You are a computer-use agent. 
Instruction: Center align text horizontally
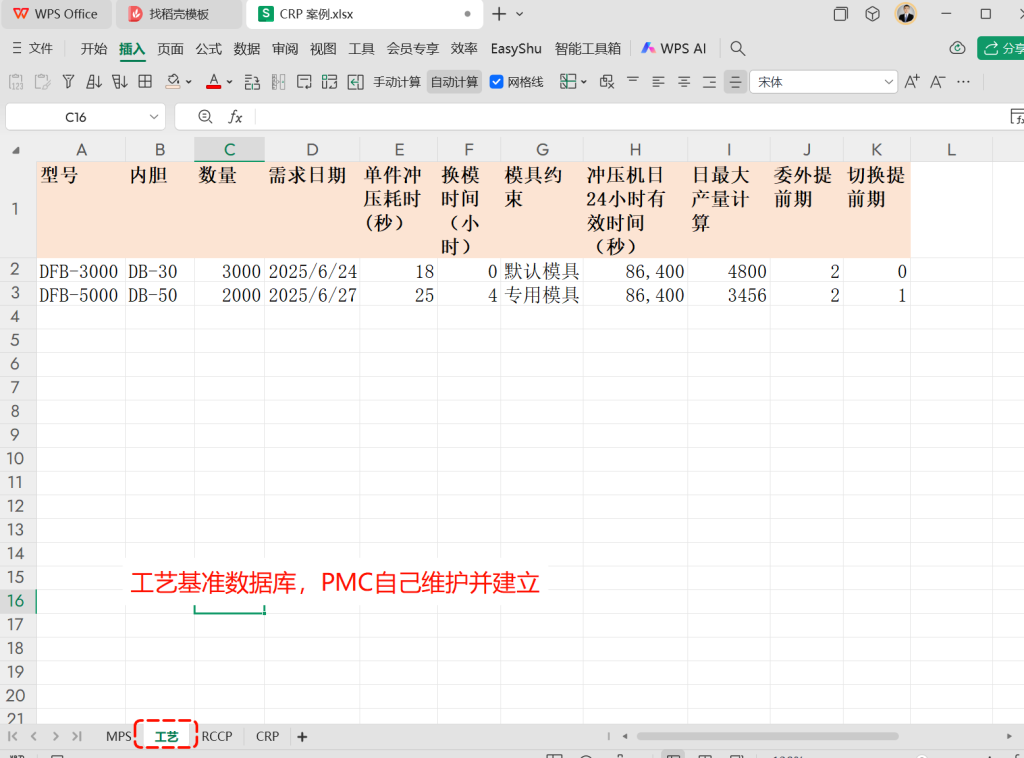tap(684, 82)
